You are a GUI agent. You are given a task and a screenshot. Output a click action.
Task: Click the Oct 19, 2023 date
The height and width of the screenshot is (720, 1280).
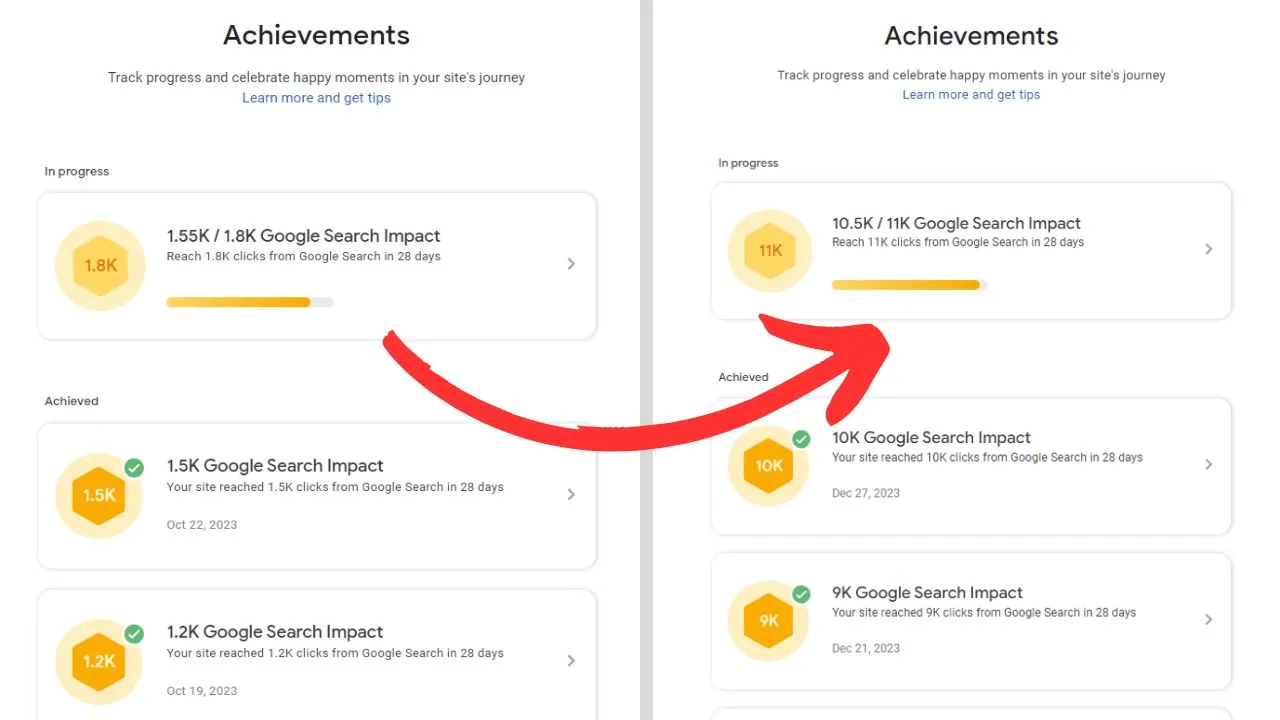pyautogui.click(x=202, y=691)
